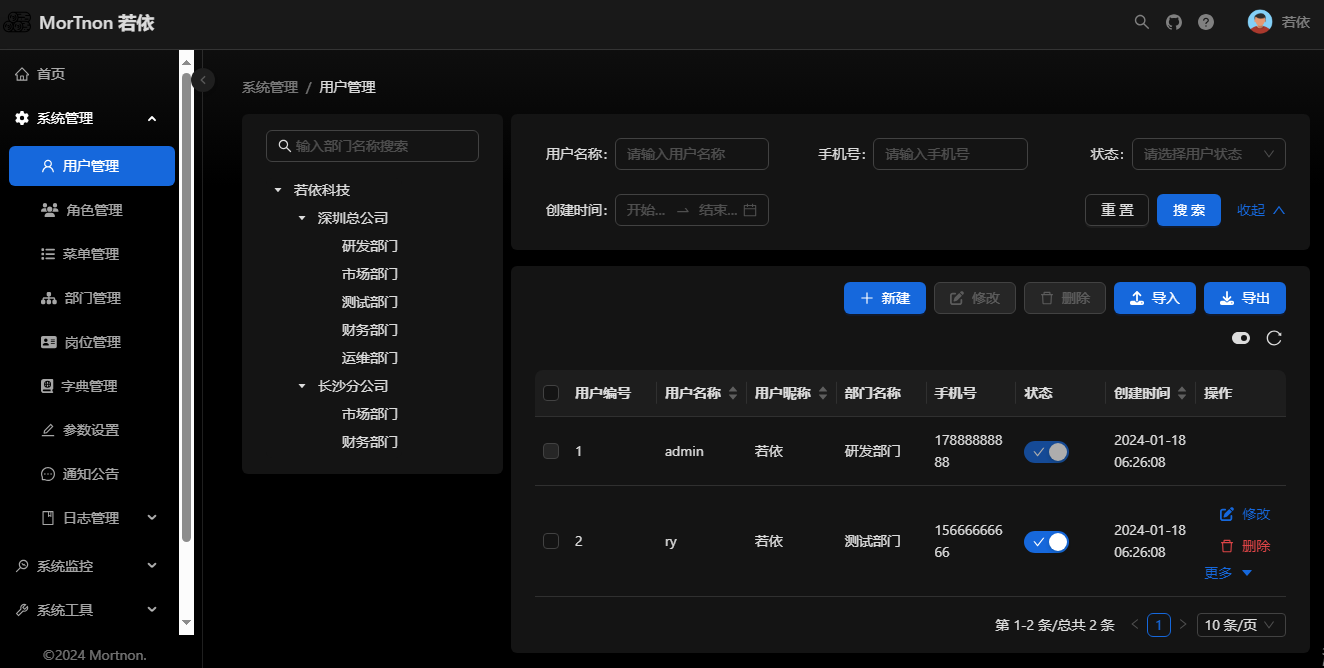
Task: Click the search magnifier icon in top bar
Action: pos(1141,21)
